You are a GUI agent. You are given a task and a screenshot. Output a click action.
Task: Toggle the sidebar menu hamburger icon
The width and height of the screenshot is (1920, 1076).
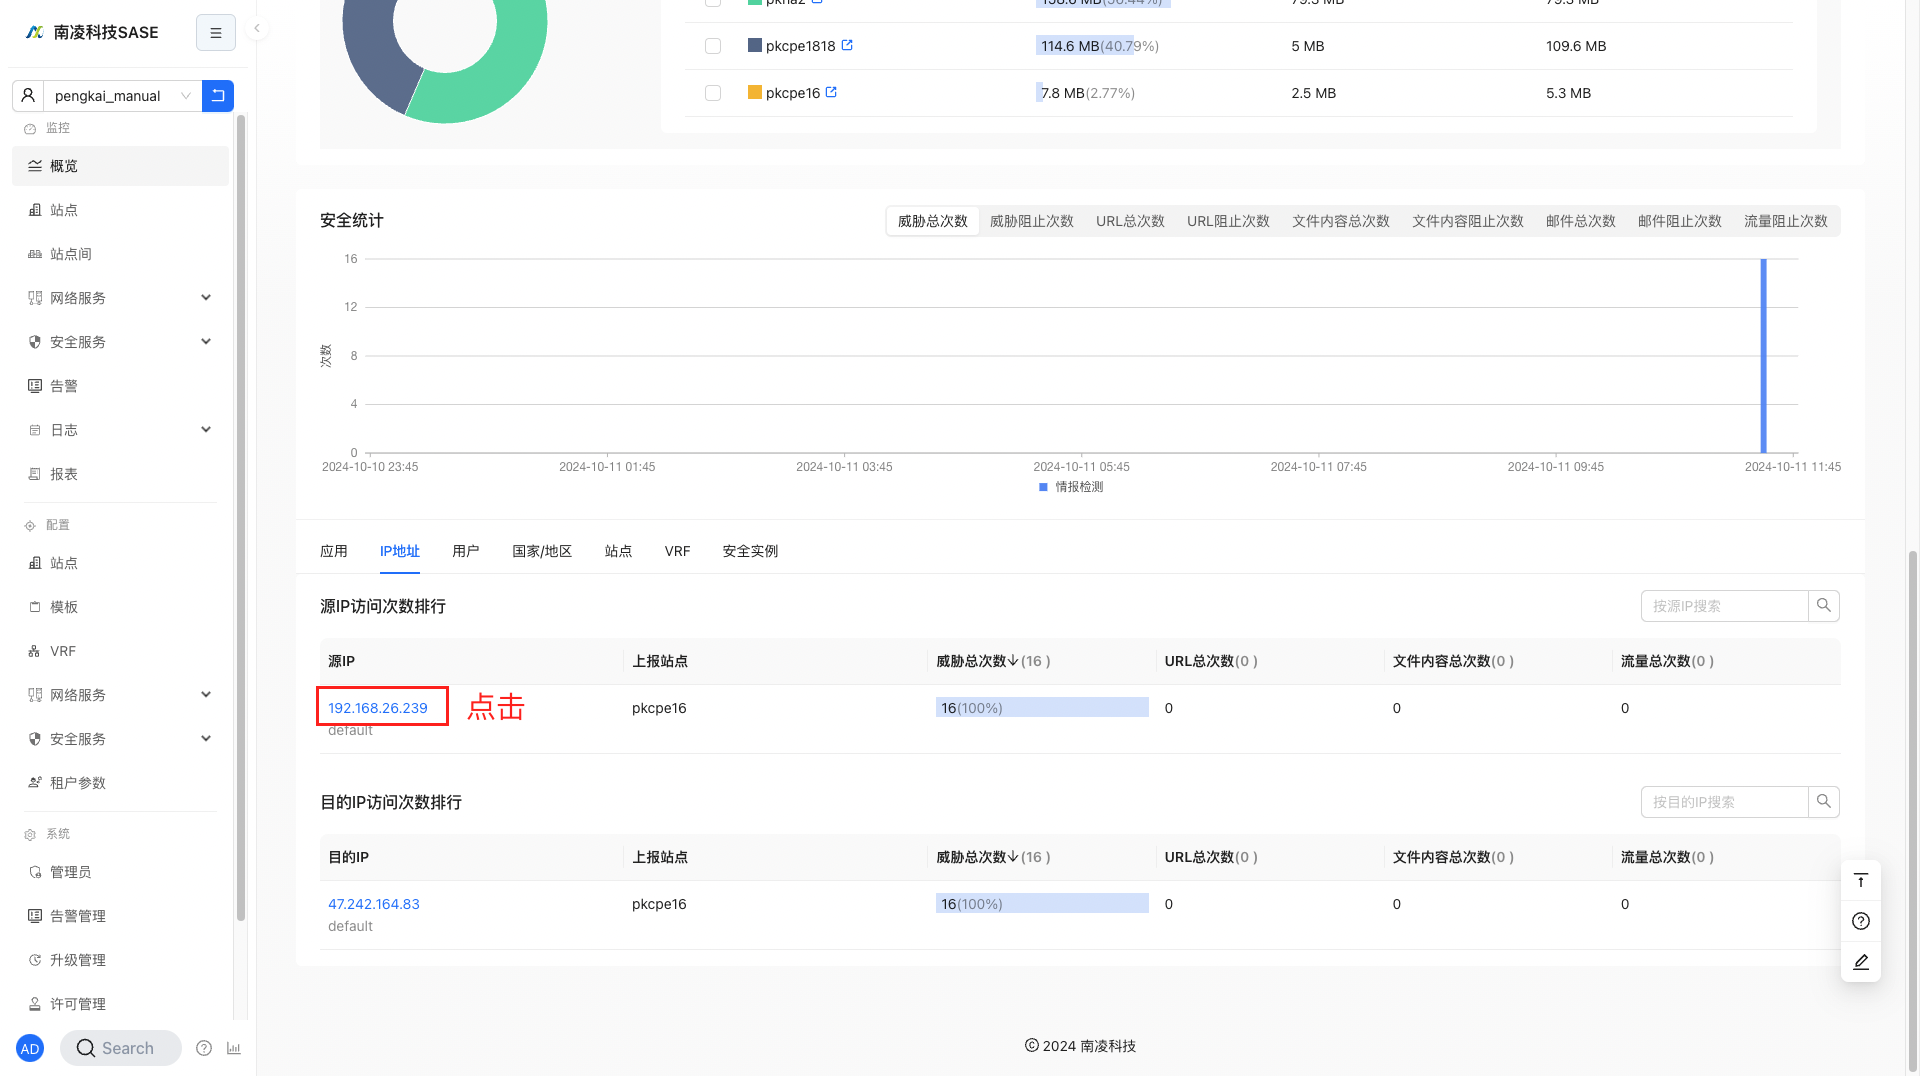coord(215,33)
